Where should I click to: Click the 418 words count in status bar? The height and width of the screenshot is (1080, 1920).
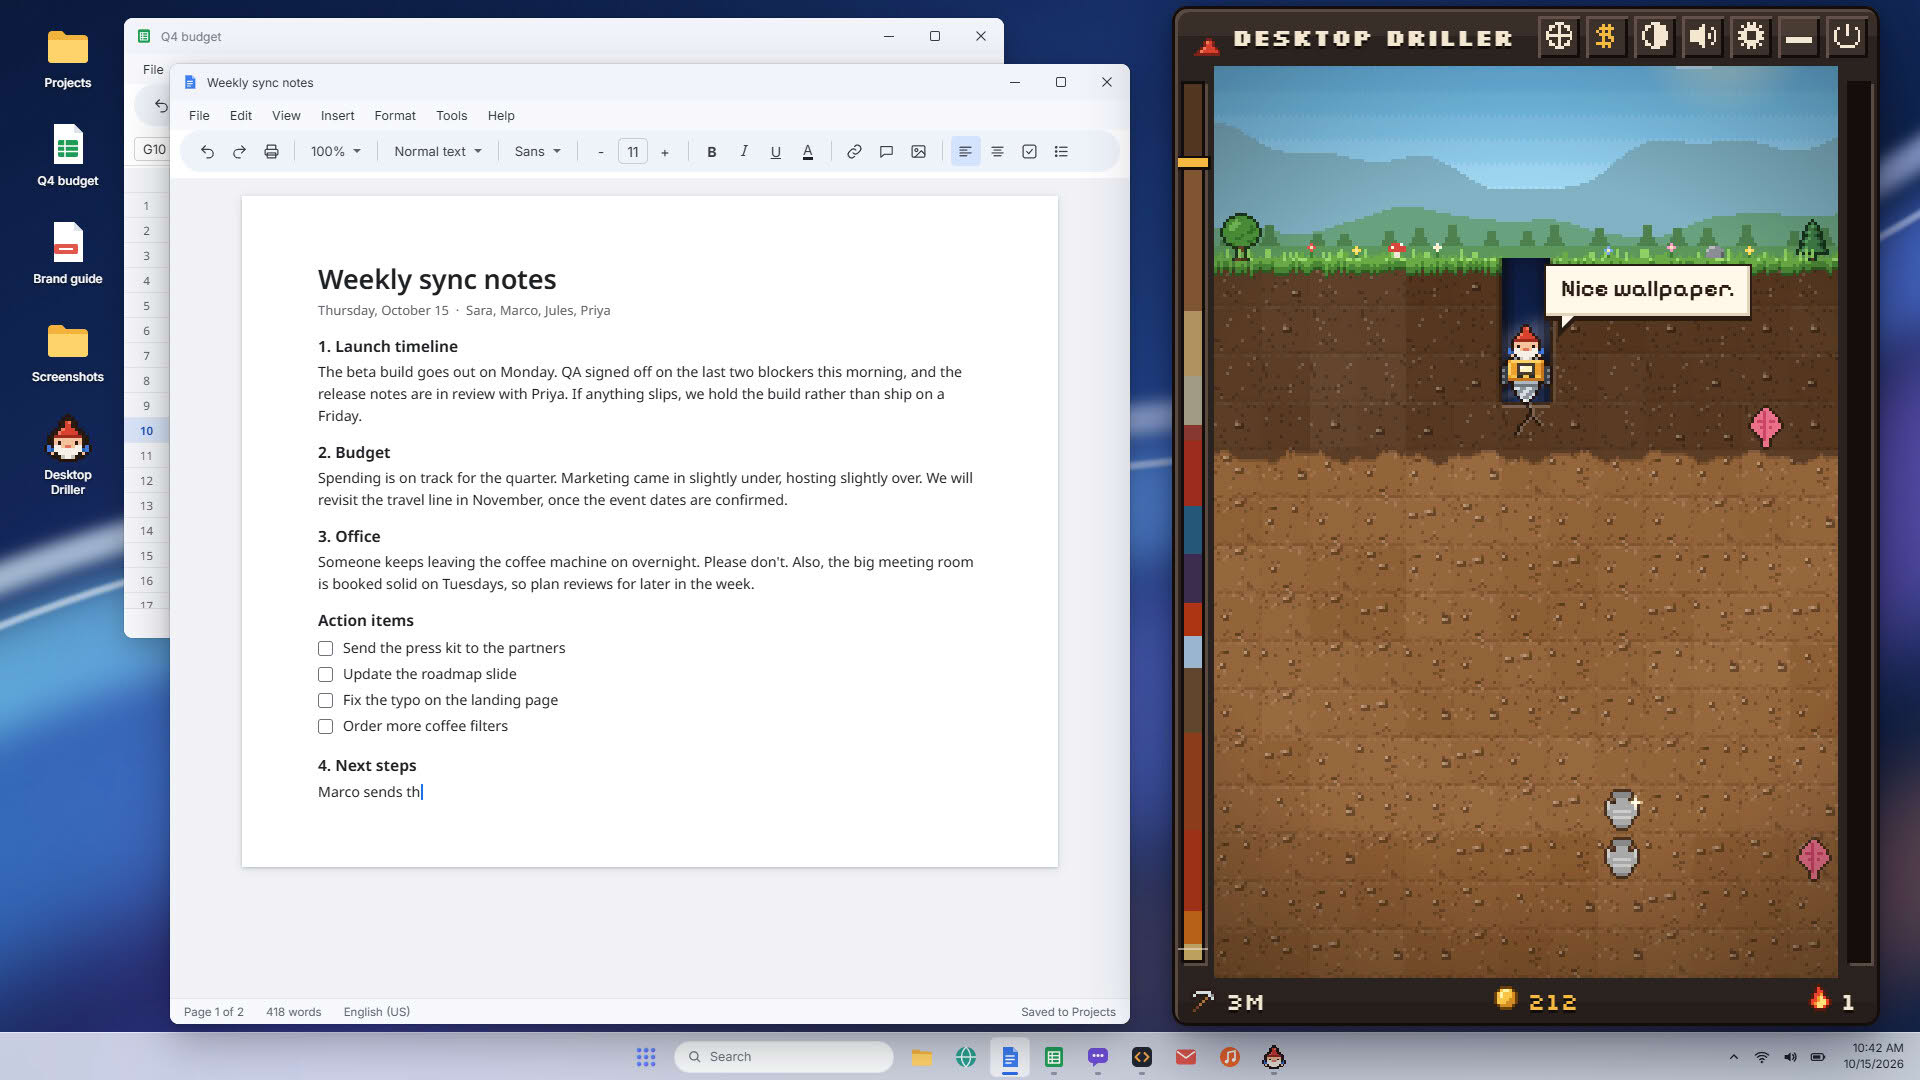[293, 1012]
